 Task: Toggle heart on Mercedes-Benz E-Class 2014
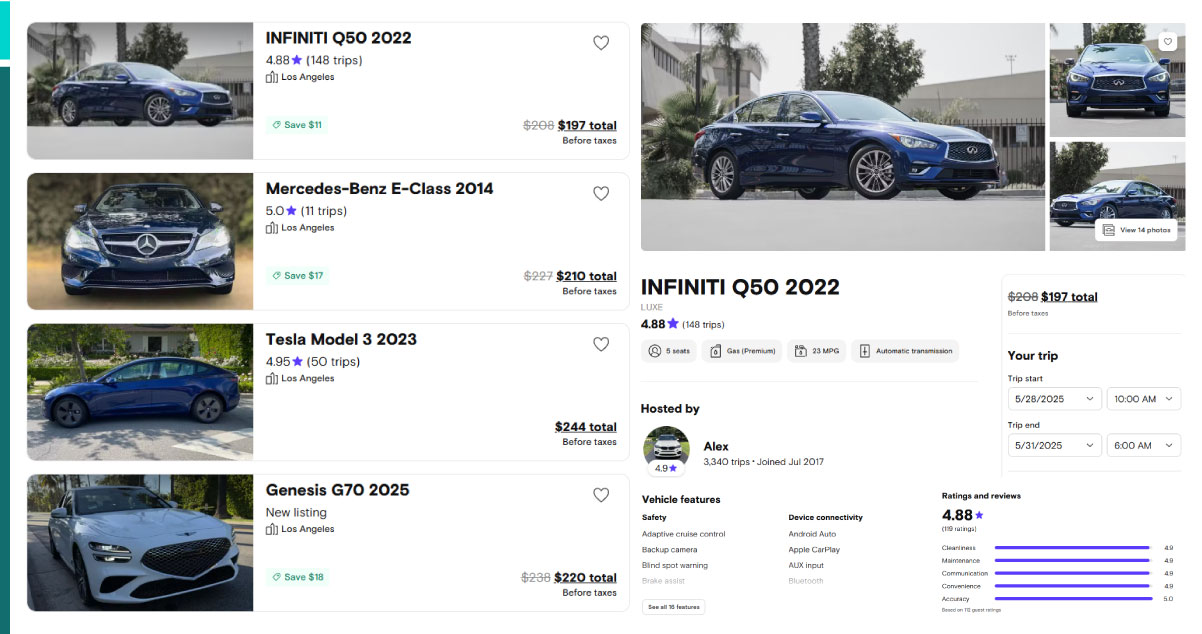[x=601, y=194]
